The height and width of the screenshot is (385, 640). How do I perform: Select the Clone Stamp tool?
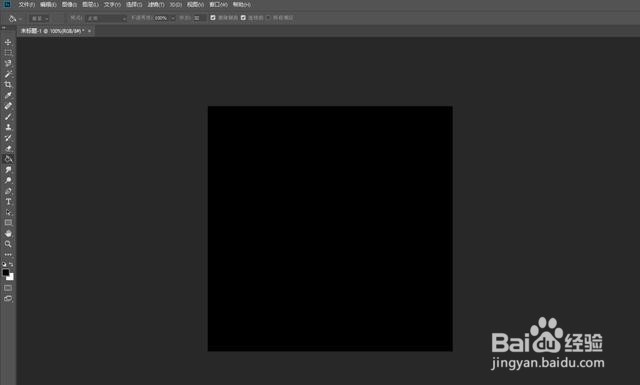pos(8,127)
